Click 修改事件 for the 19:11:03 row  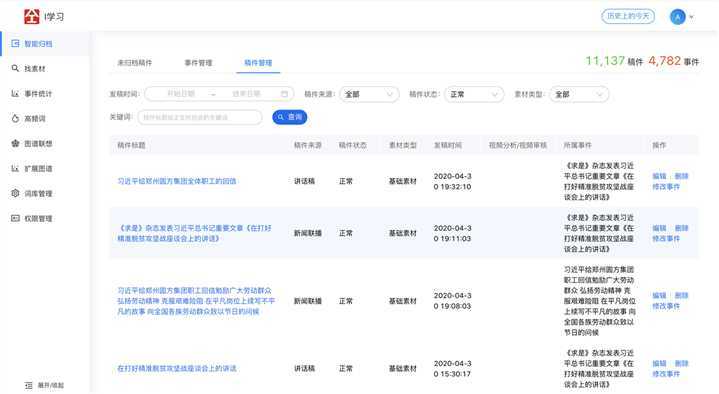point(666,239)
